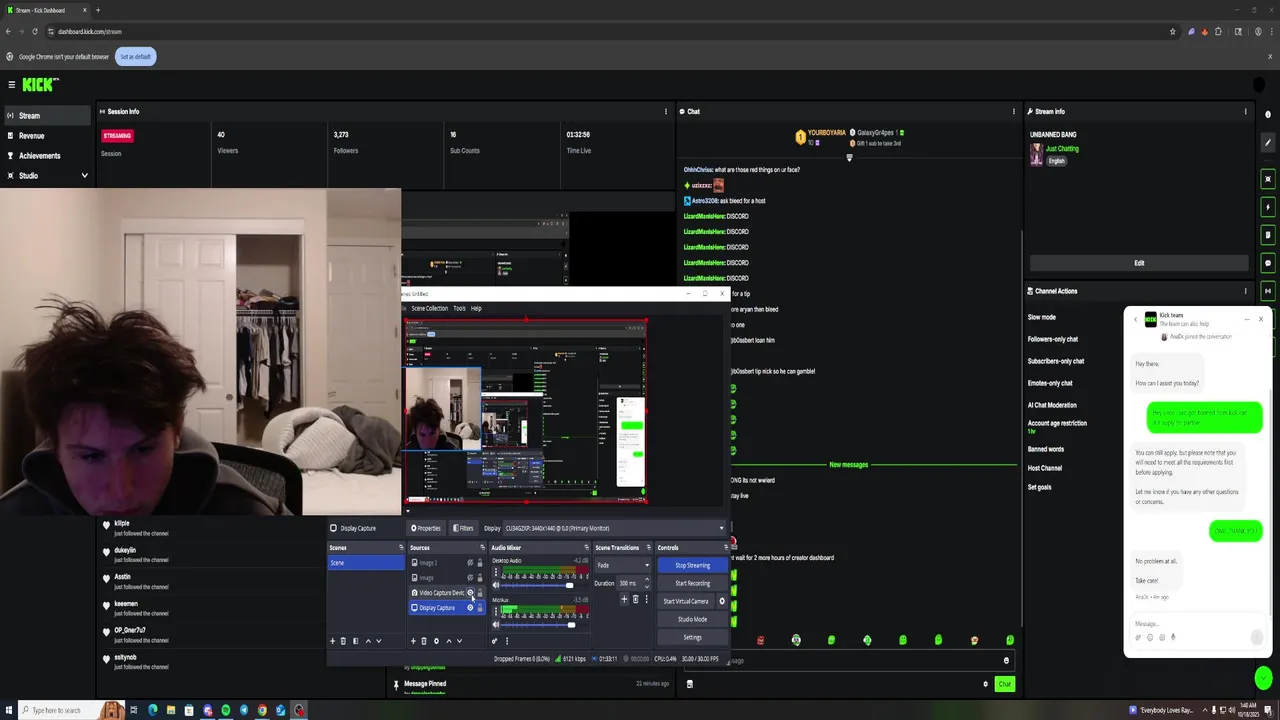This screenshot has height=720, width=1280.
Task: Toggle visibility of Image 2 source
Action: pos(470,563)
